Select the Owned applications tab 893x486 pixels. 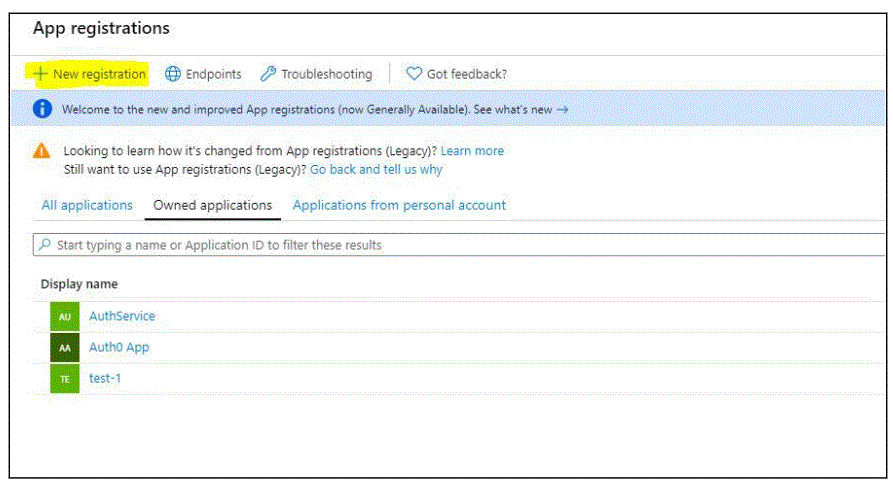coord(212,205)
